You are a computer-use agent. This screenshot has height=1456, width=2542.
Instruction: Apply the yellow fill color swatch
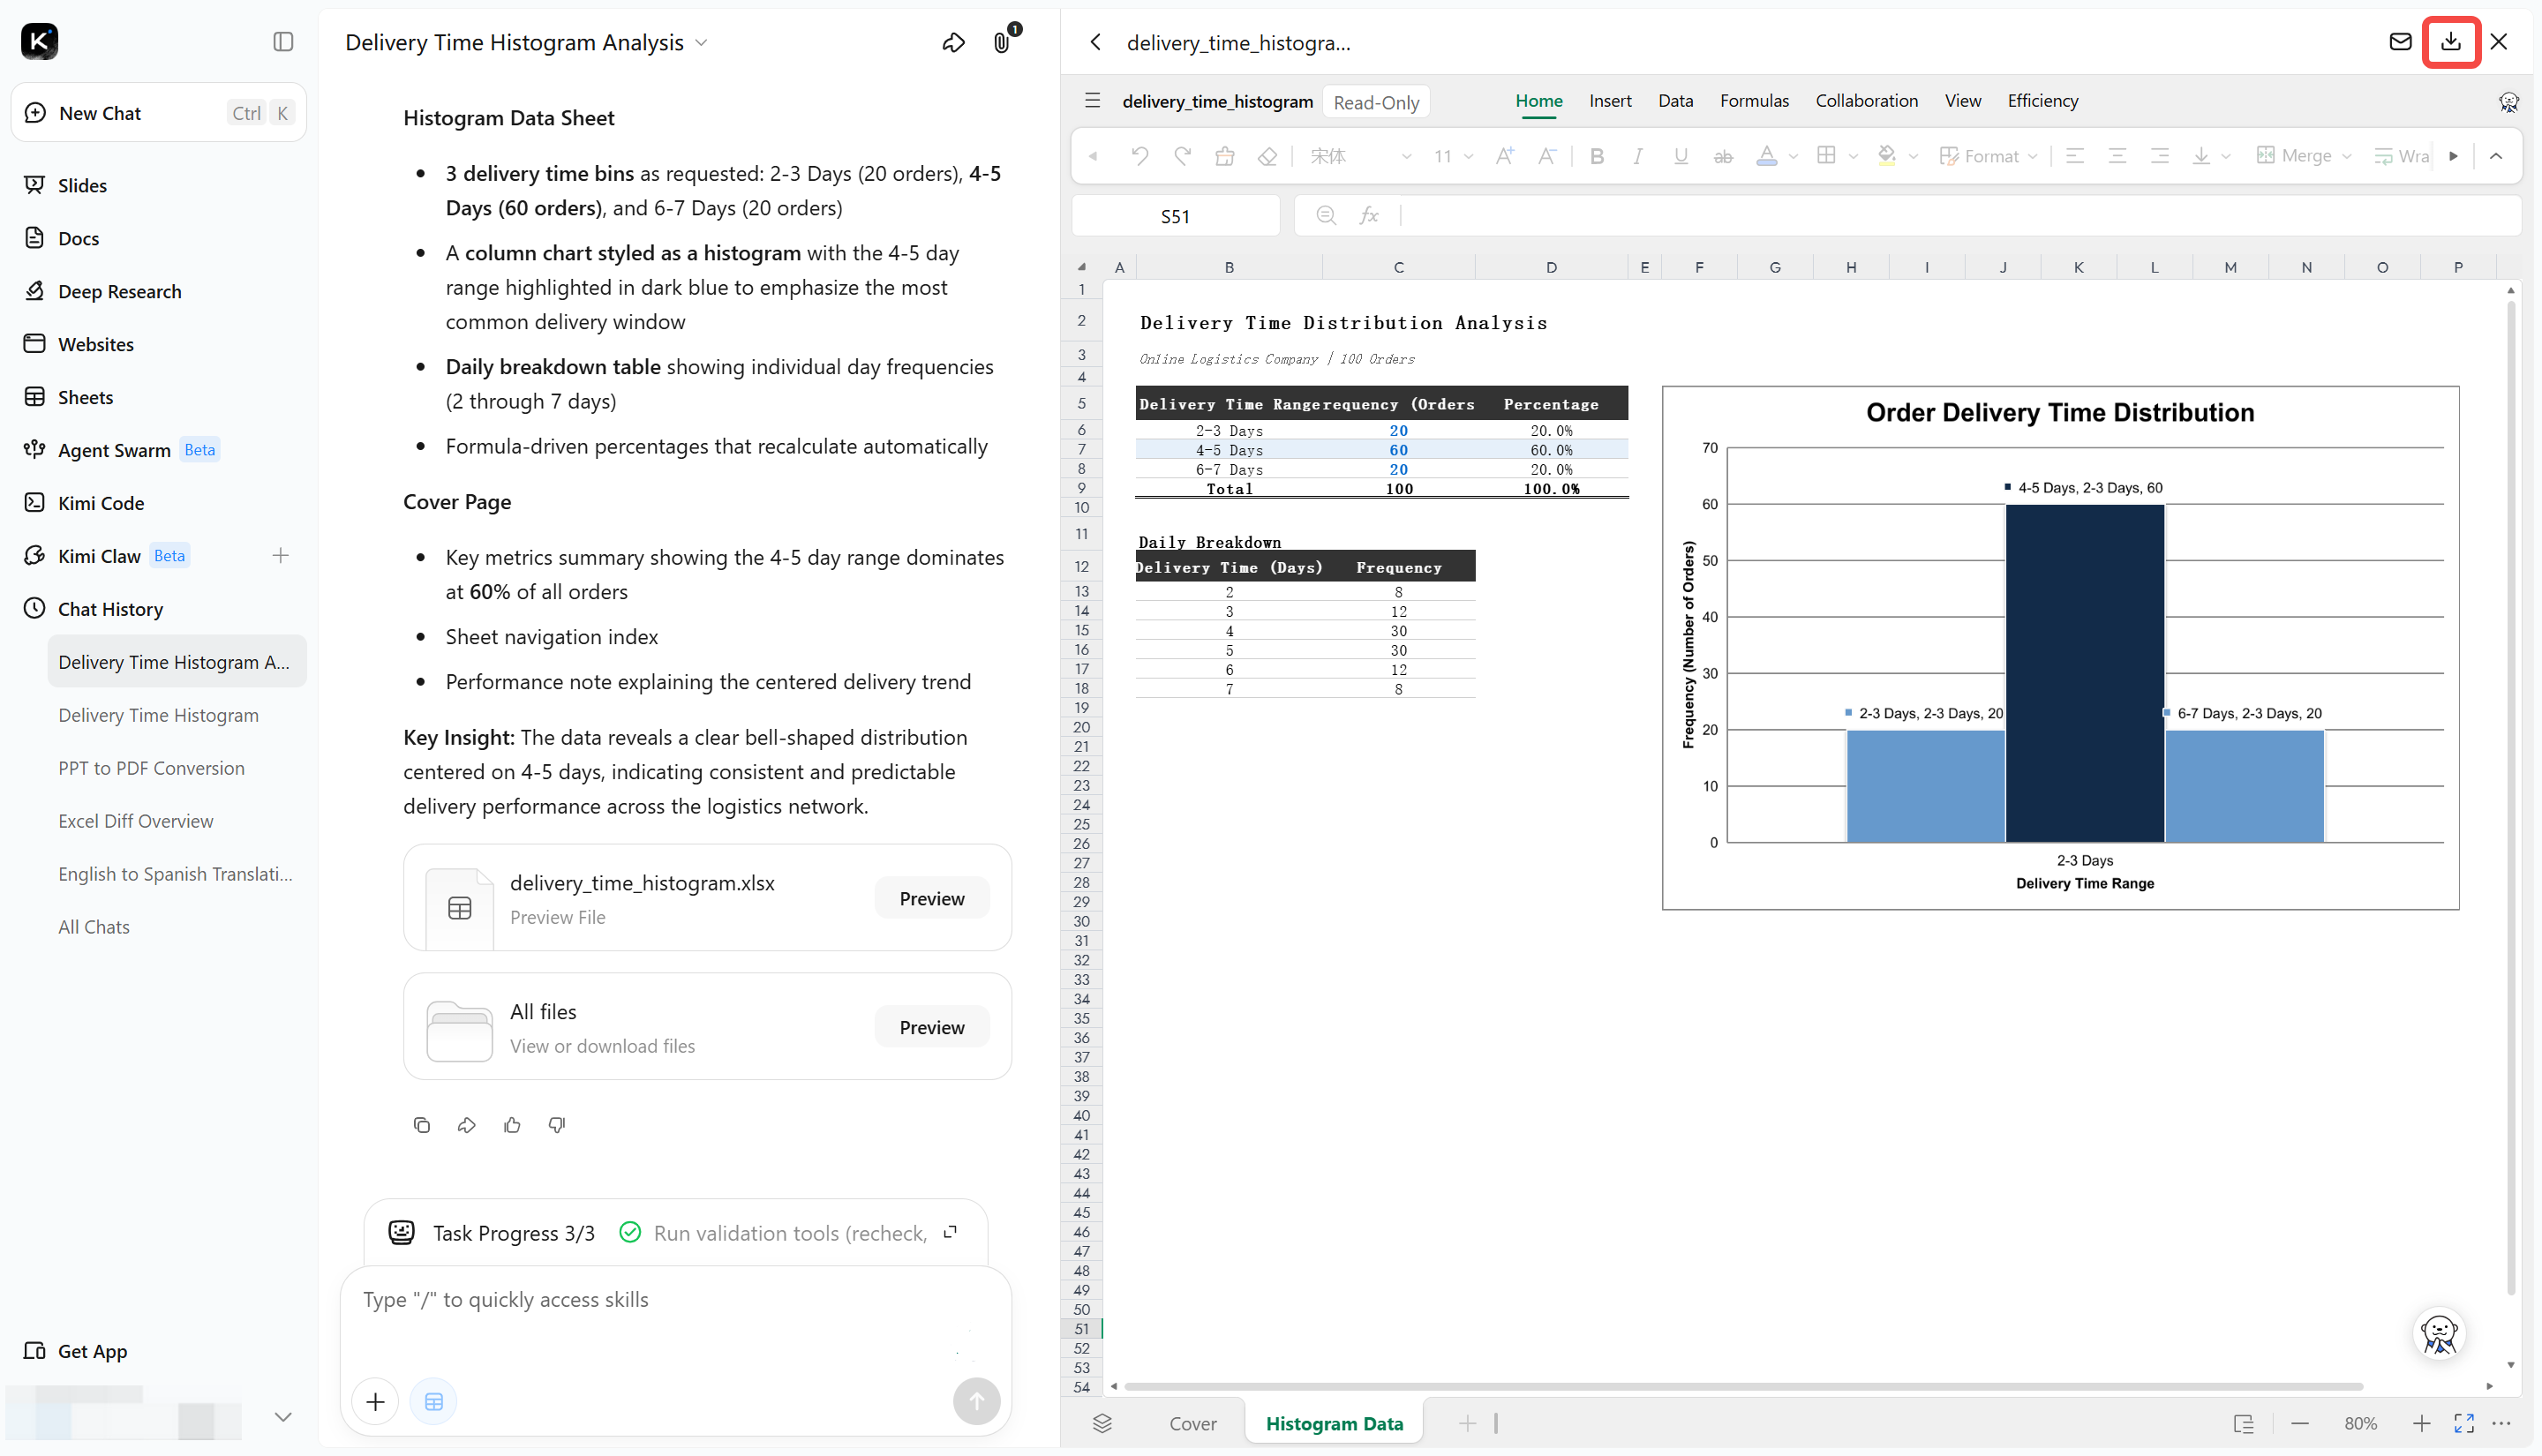[1886, 156]
